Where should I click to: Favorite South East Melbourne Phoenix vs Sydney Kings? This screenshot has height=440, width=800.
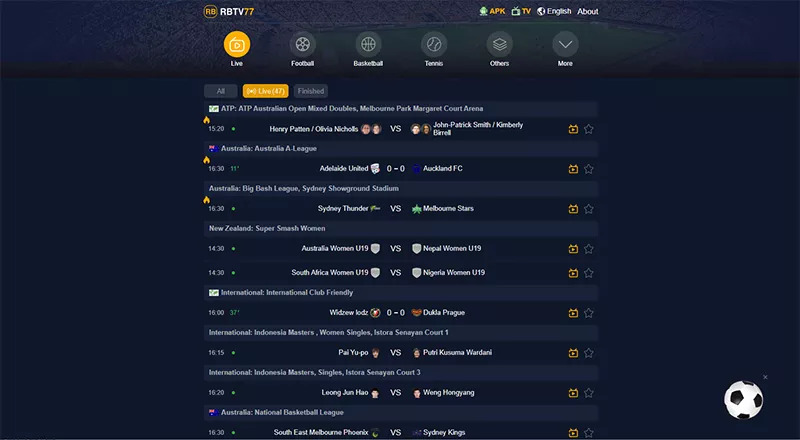point(589,433)
